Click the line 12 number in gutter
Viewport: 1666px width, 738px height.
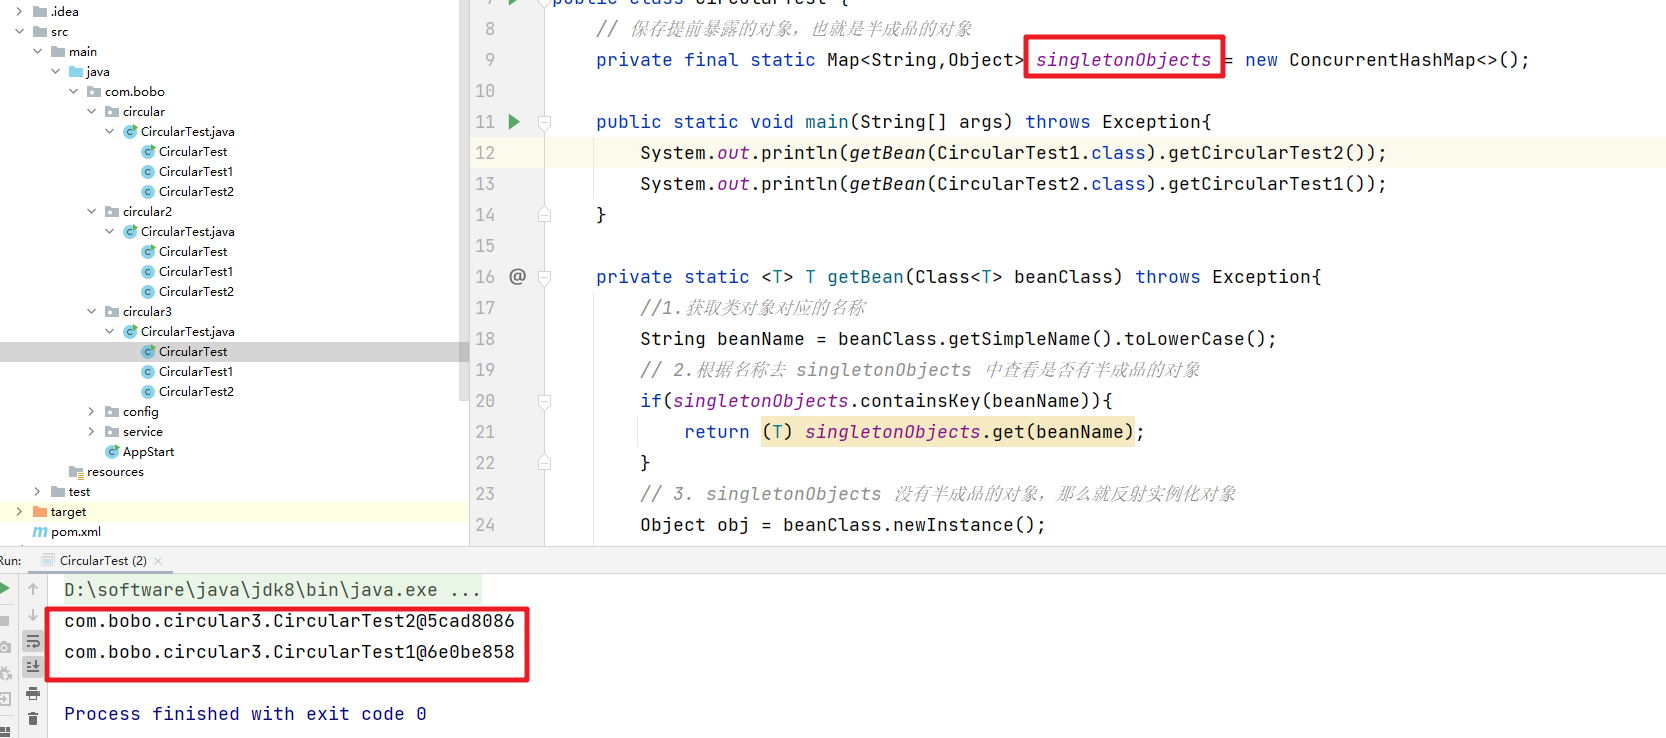(485, 153)
